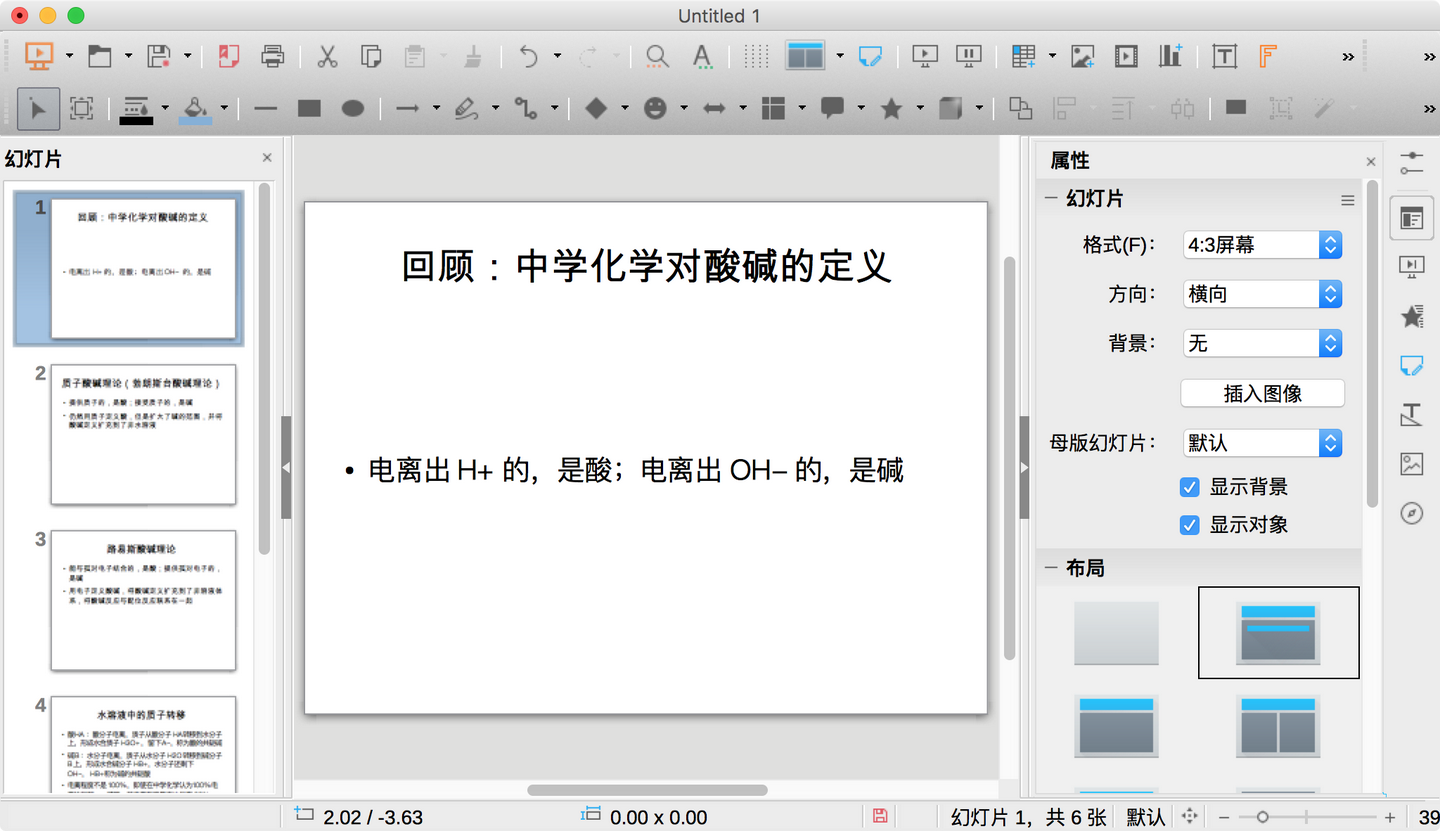Image resolution: width=1440 pixels, height=831 pixels.
Task: Close the 幻灯片 slide panel
Action: click(x=267, y=158)
